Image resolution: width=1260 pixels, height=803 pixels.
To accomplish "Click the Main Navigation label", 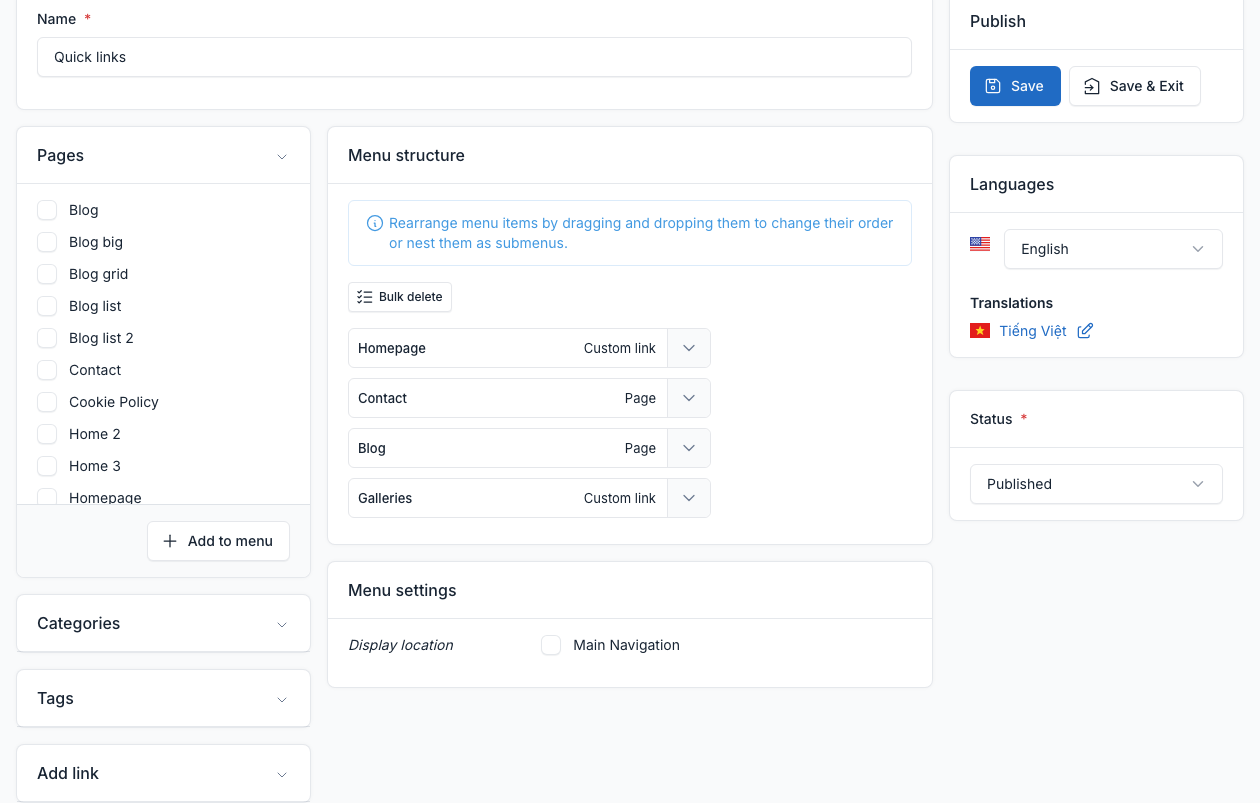I will click(626, 645).
